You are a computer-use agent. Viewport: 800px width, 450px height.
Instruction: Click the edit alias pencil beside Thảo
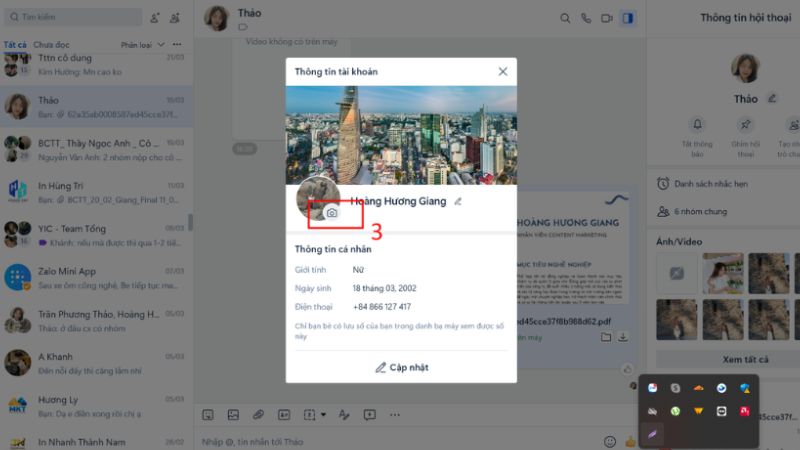[772, 98]
